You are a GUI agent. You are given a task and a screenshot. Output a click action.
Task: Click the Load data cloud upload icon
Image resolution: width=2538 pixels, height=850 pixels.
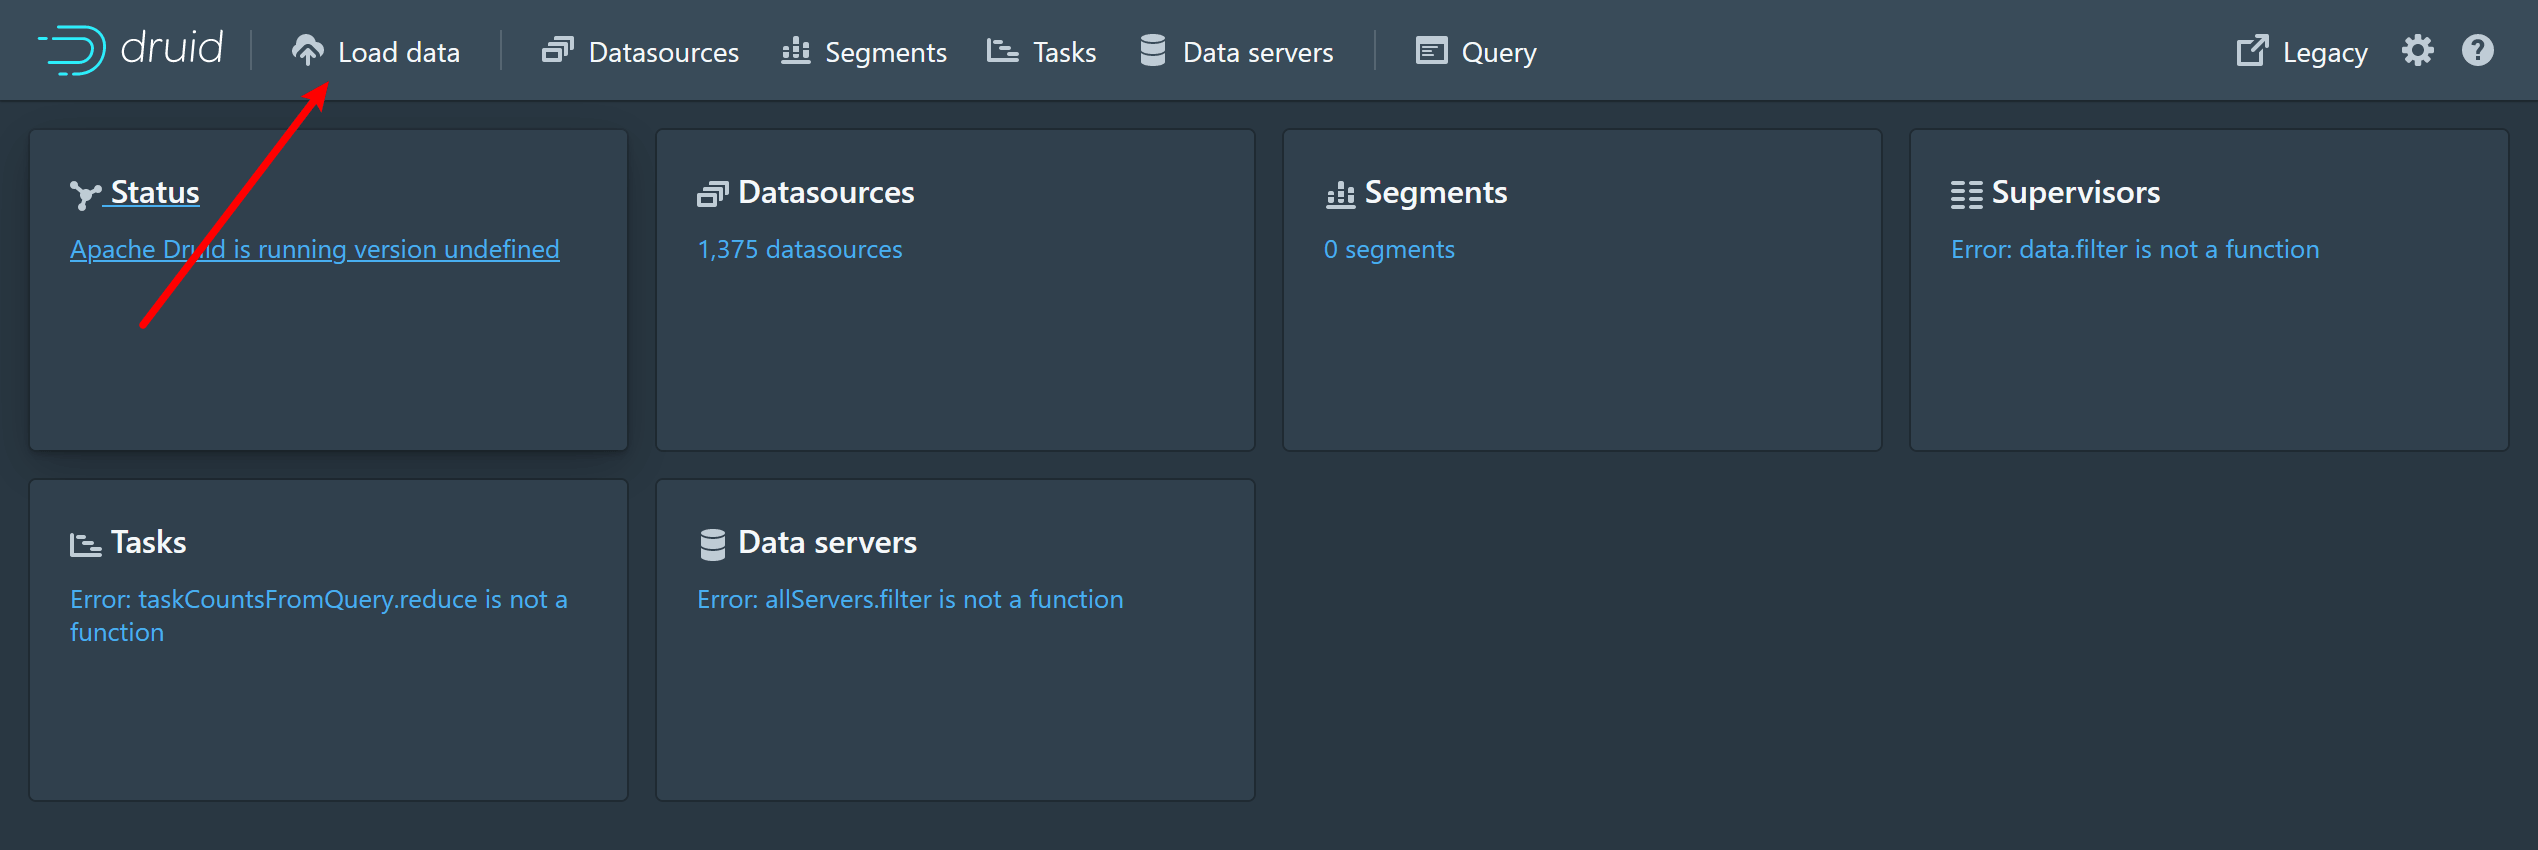(307, 50)
